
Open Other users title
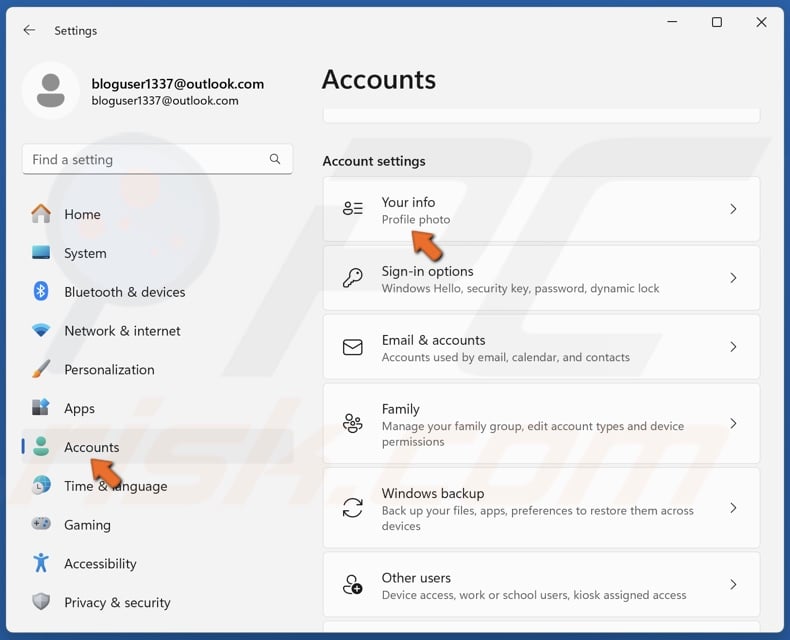pyautogui.click(x=416, y=578)
